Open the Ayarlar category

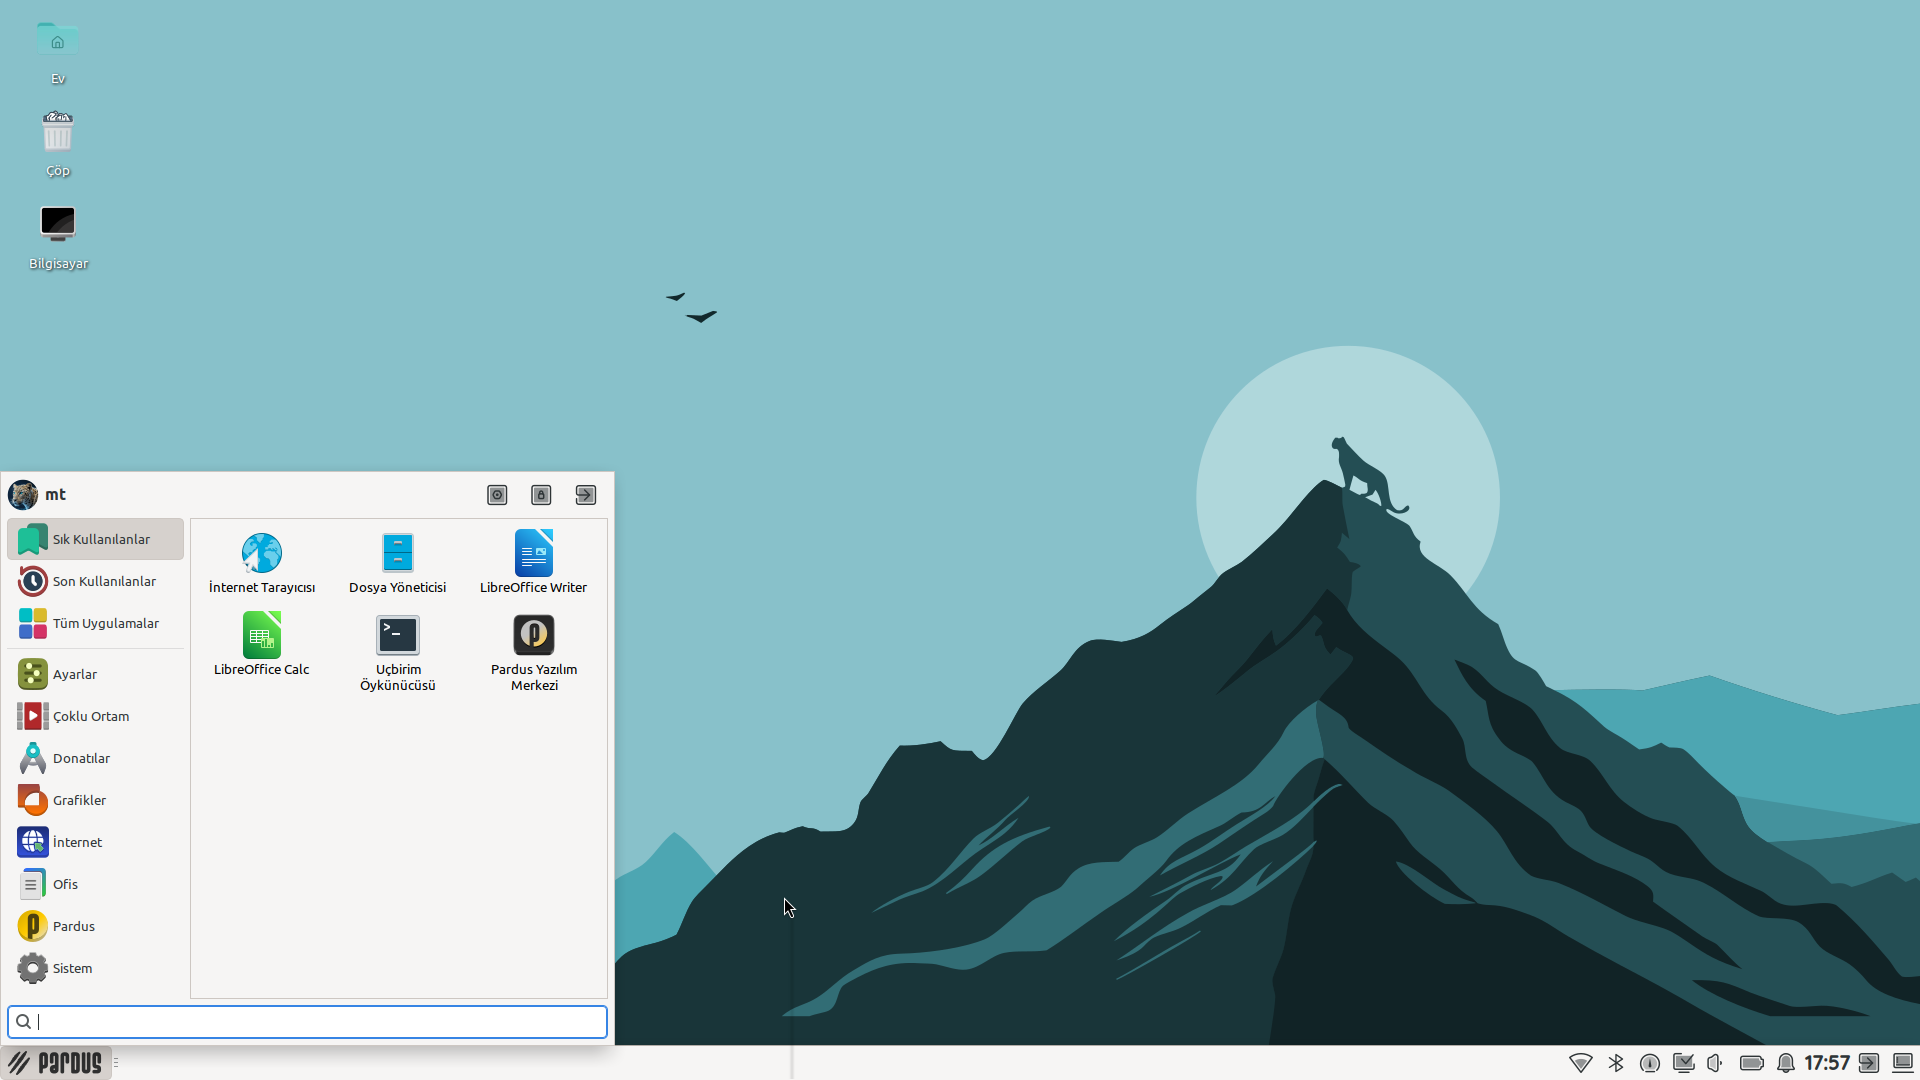[95, 674]
